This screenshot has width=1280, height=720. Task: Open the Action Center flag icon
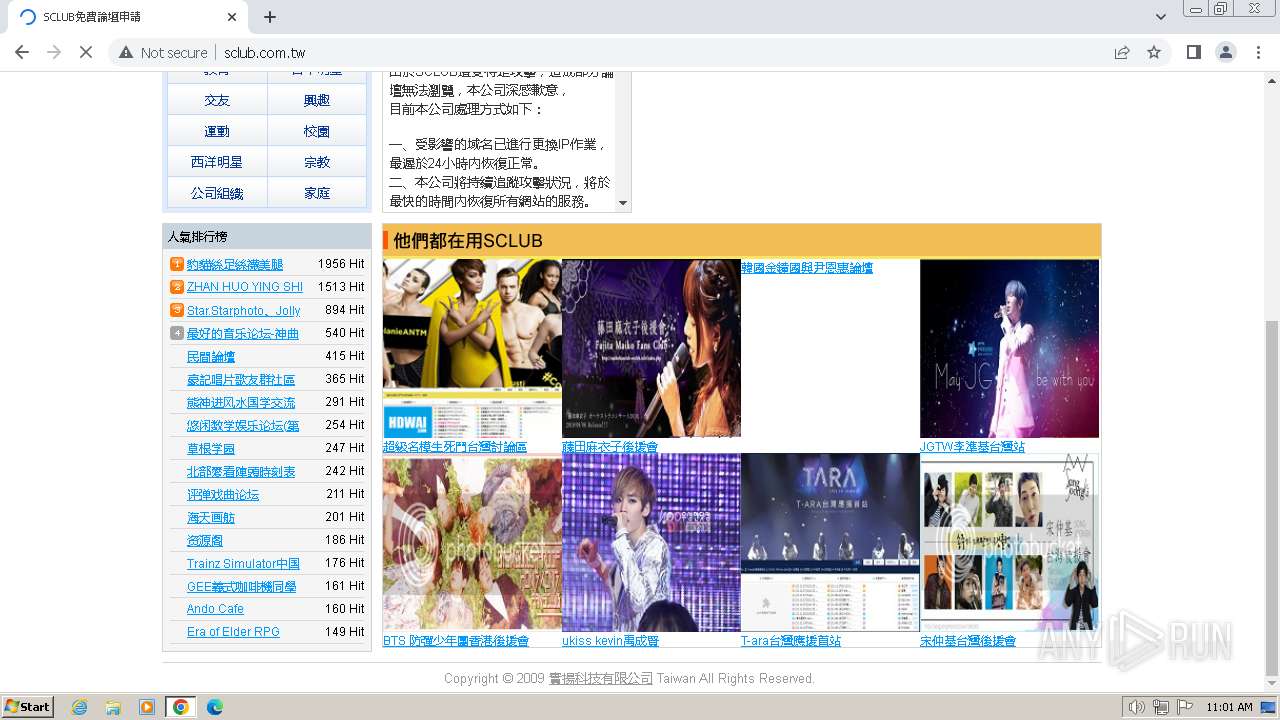(1185, 707)
